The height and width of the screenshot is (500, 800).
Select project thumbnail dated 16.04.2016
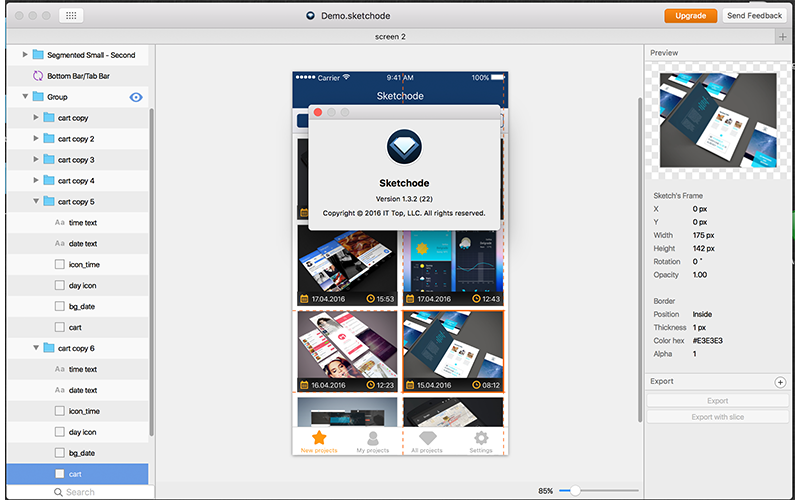[x=347, y=352]
